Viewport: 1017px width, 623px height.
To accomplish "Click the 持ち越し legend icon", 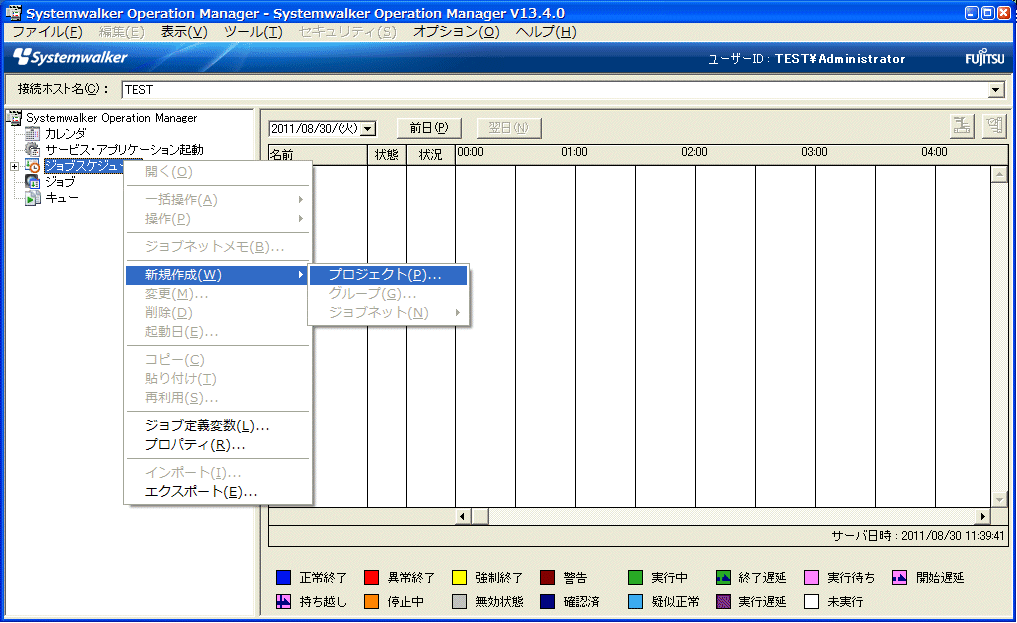I will [x=283, y=602].
